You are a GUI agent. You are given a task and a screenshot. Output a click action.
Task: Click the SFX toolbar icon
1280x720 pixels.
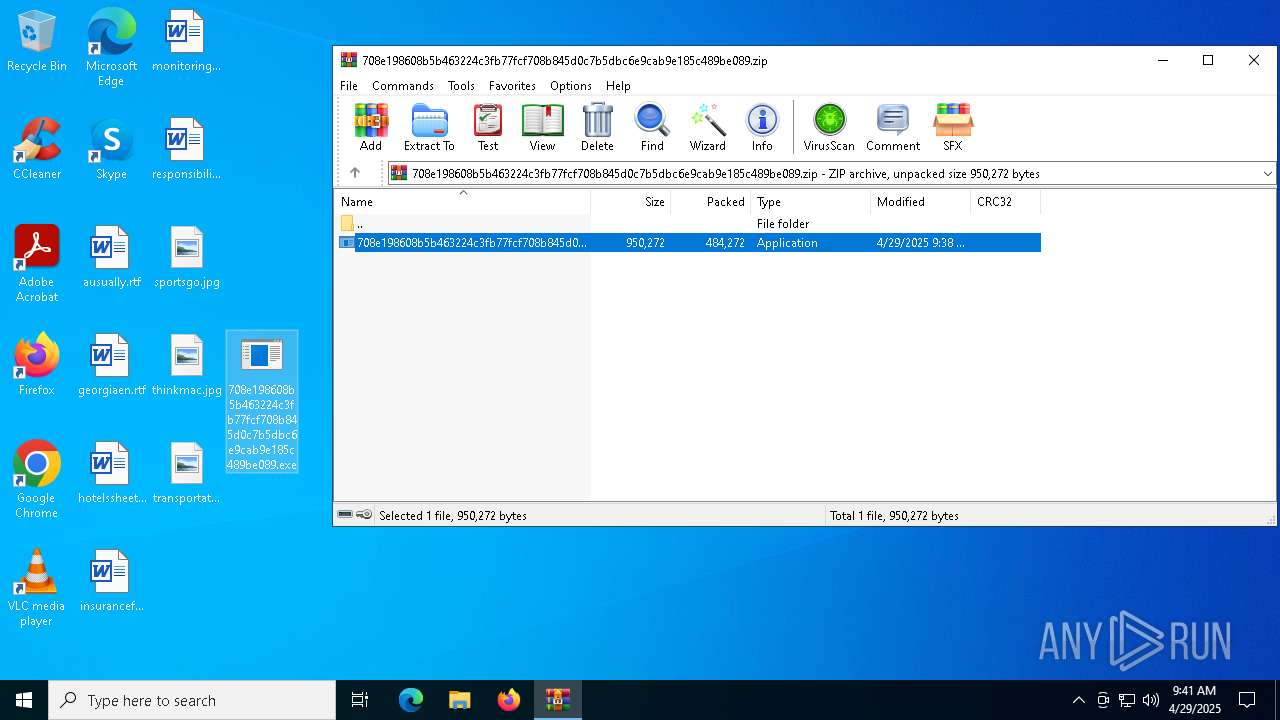953,127
